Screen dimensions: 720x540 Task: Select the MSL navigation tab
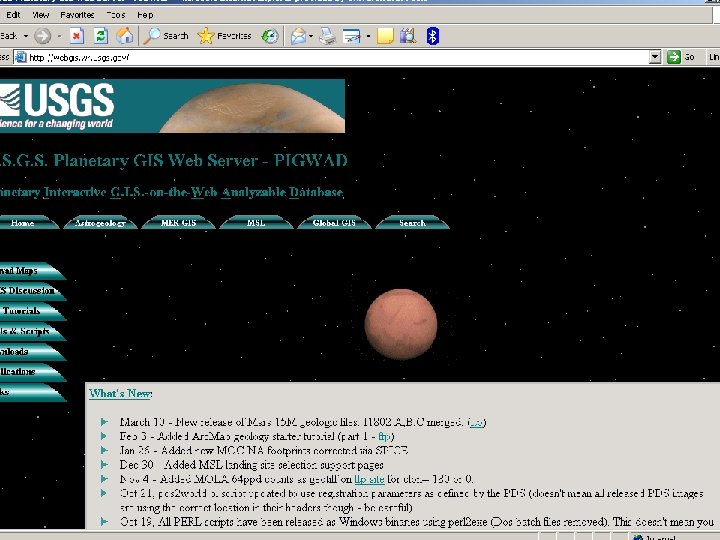[x=256, y=222]
